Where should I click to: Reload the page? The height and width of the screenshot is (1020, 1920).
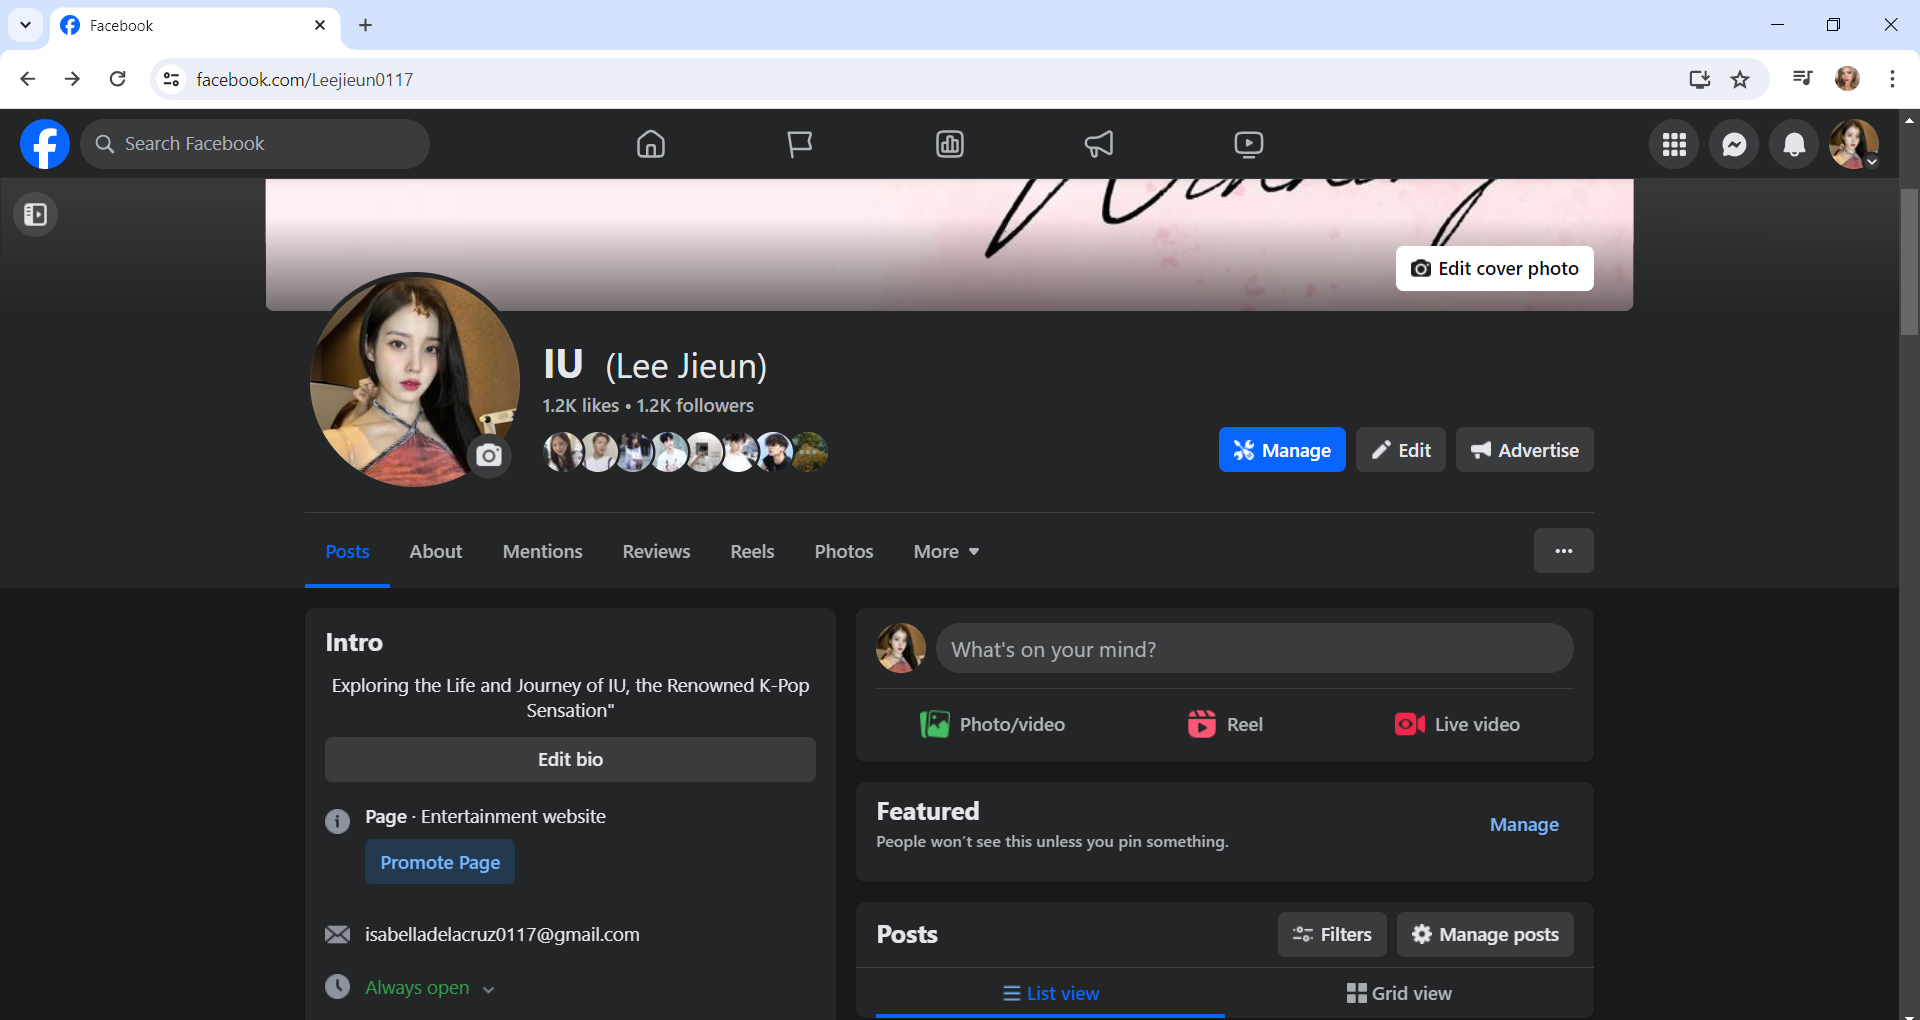pyautogui.click(x=118, y=79)
